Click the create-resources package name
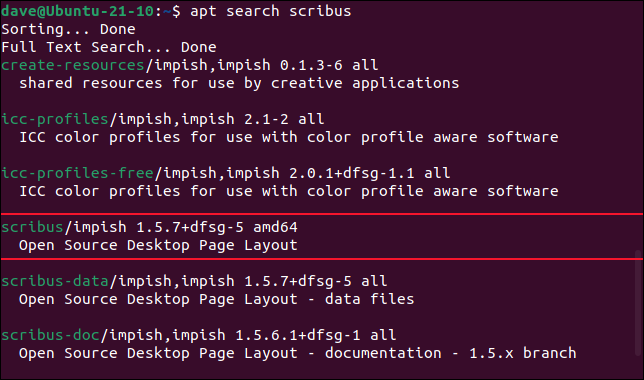The height and width of the screenshot is (380, 644). coord(73,65)
